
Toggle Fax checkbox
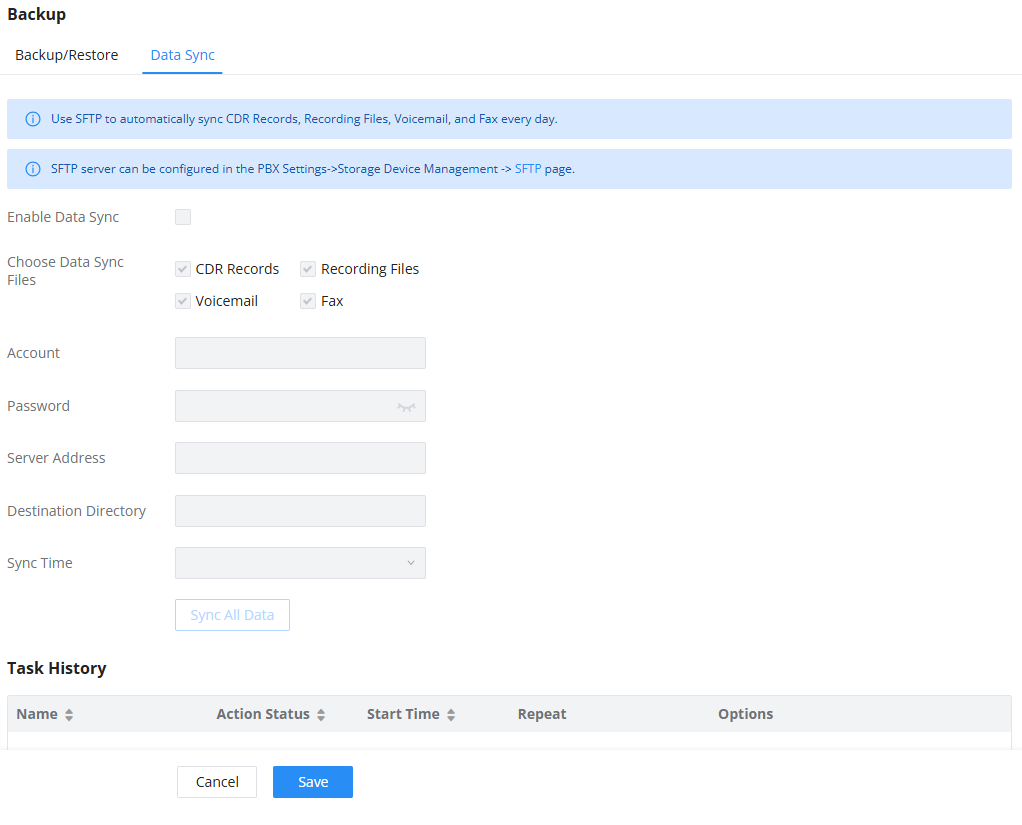tap(308, 301)
